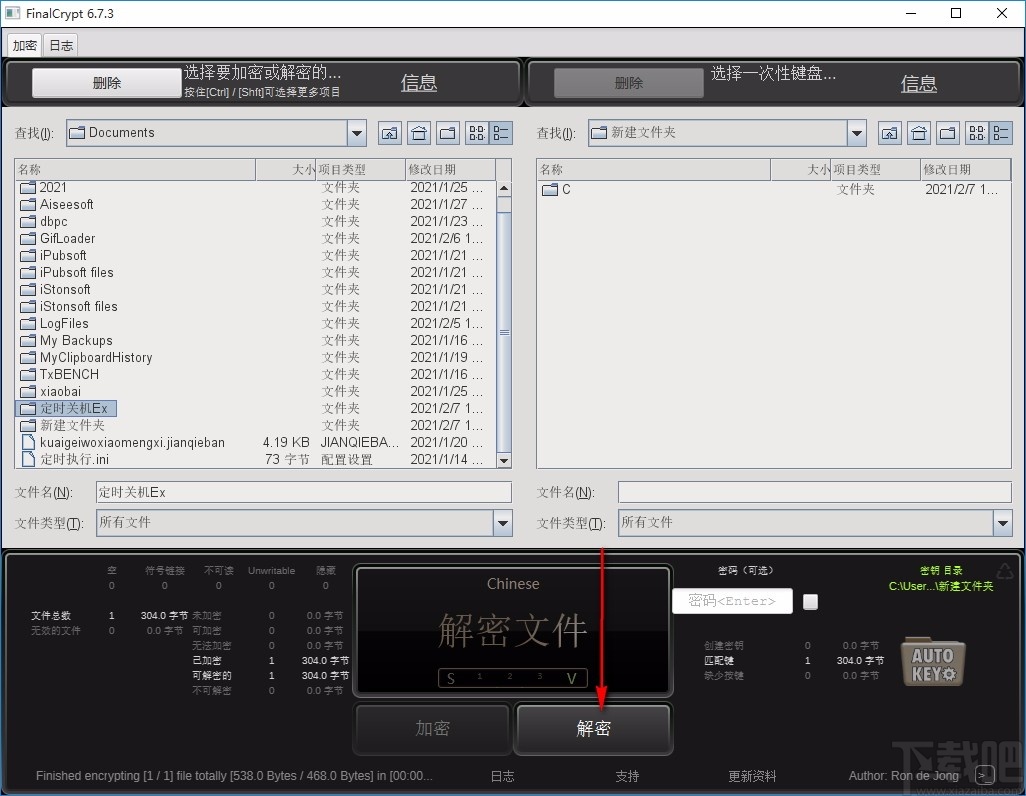This screenshot has width=1026, height=796.
Task: Toggle the checkbox next to the password field
Action: click(x=810, y=601)
